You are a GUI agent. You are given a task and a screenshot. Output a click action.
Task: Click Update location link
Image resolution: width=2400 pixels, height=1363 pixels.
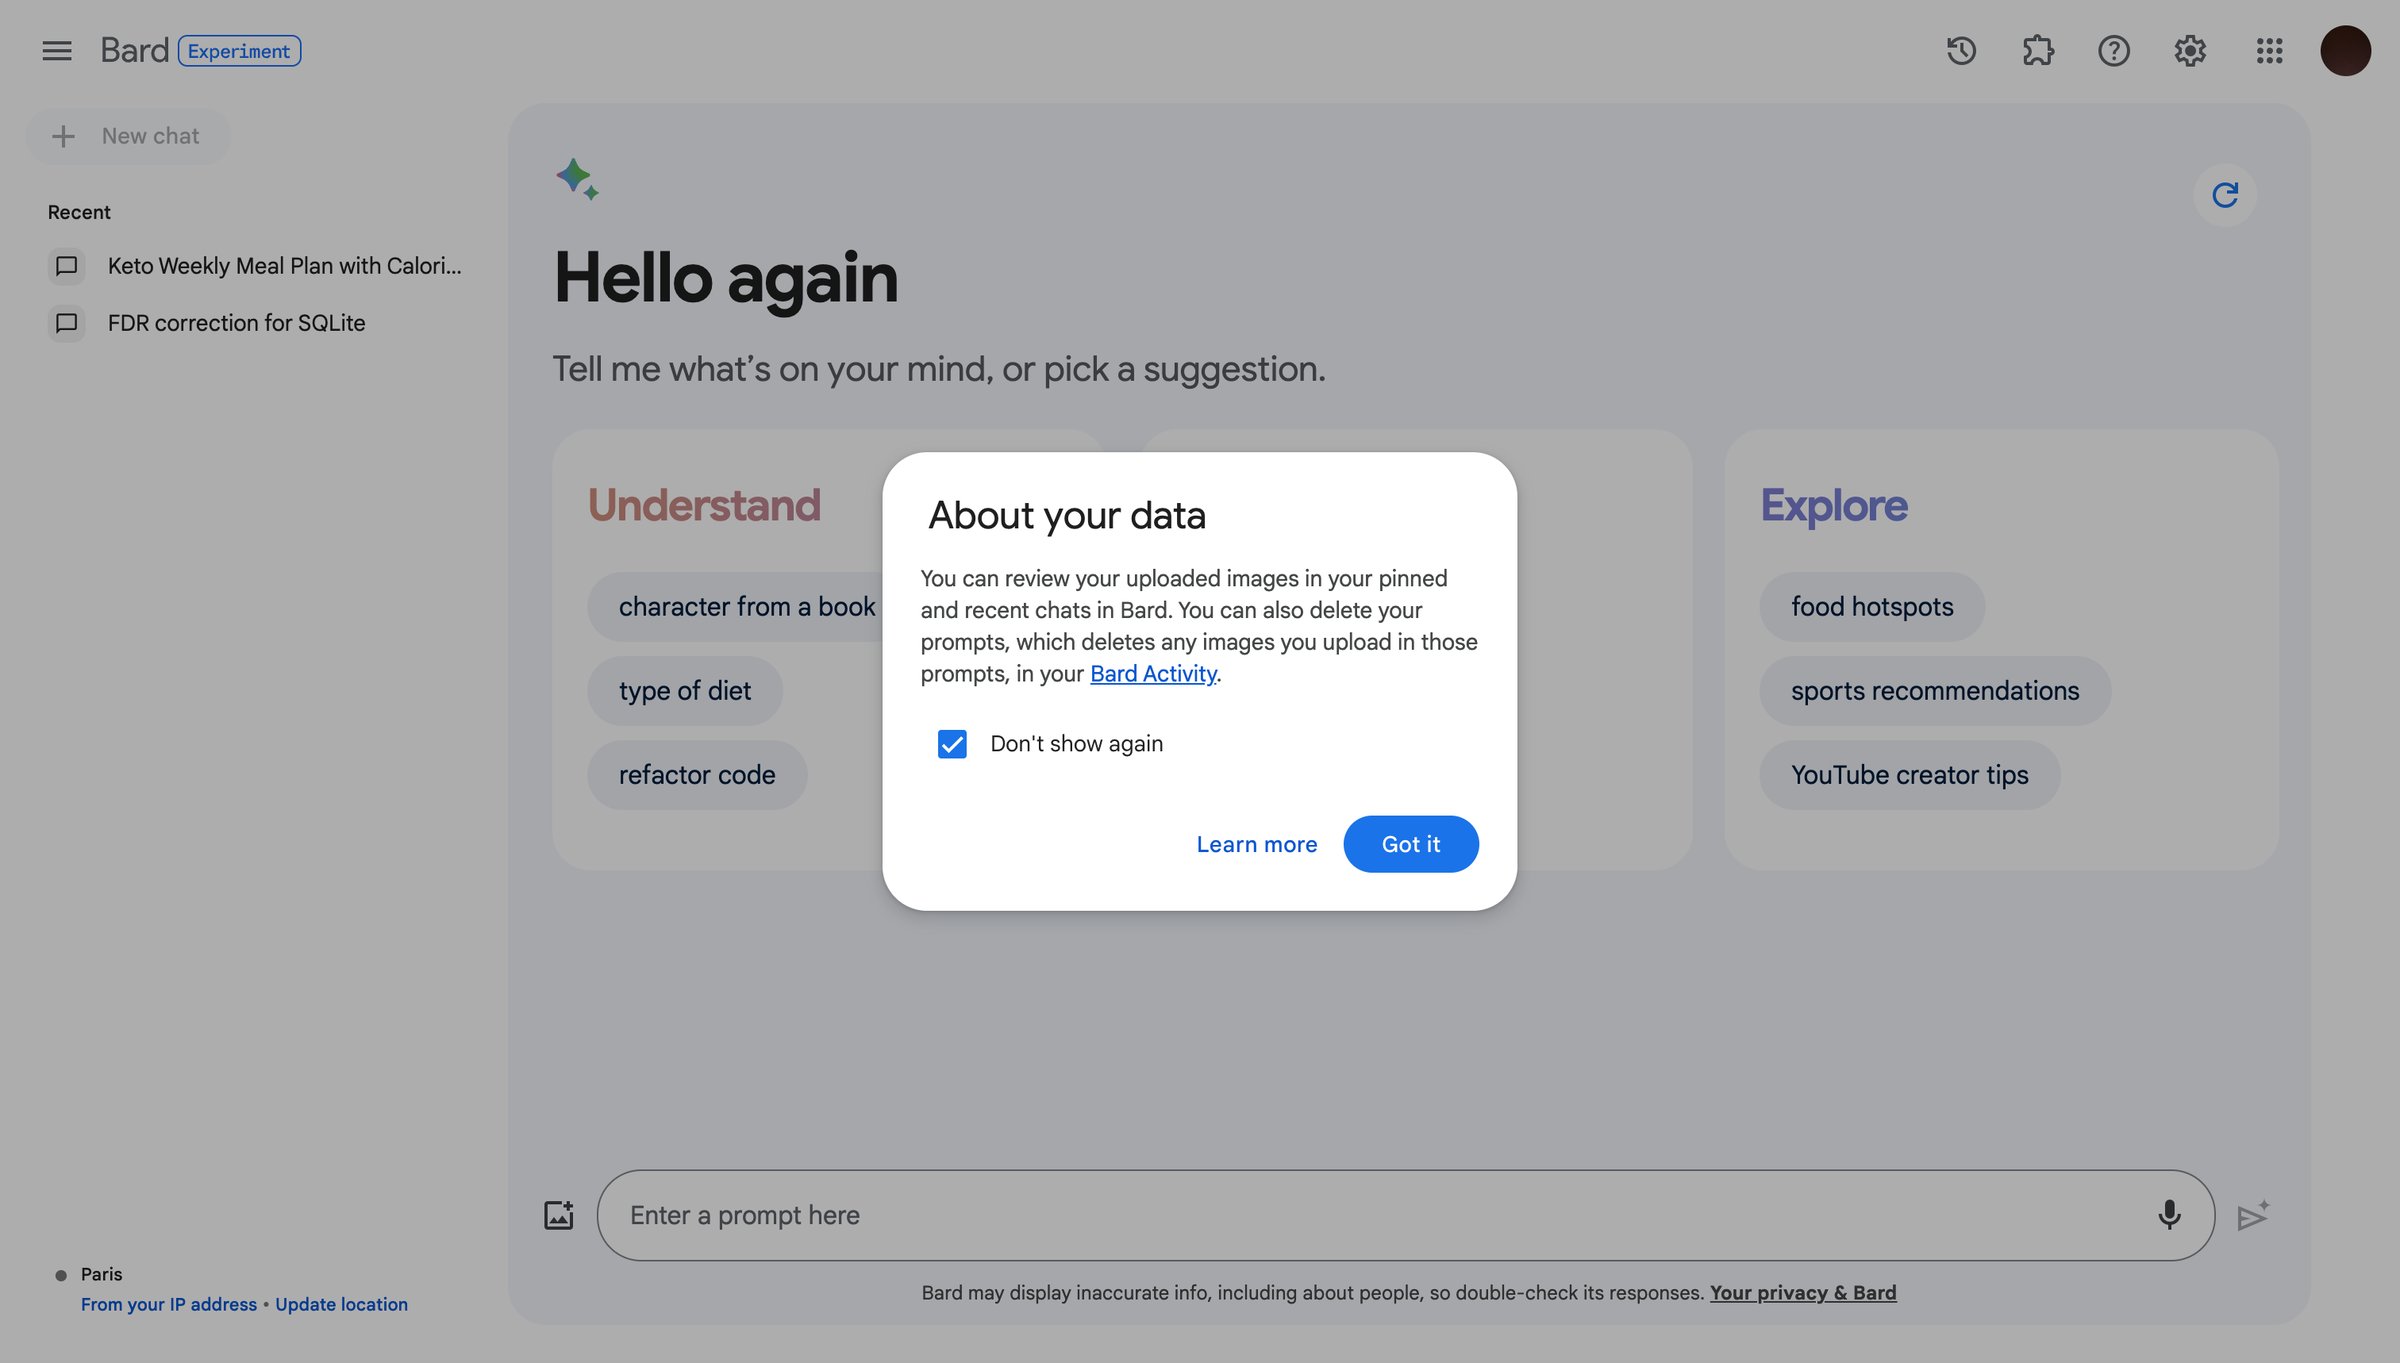tap(341, 1305)
